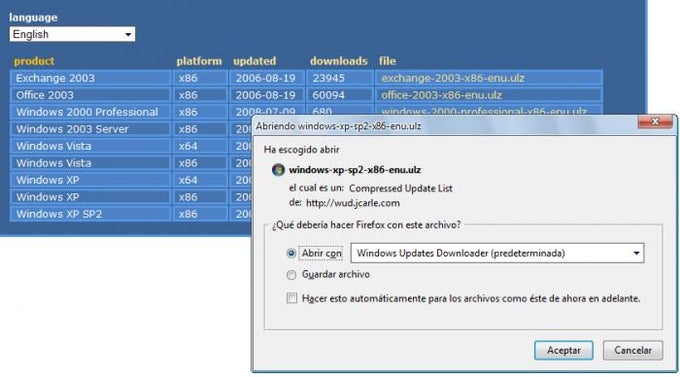Click the product column header

[34, 61]
